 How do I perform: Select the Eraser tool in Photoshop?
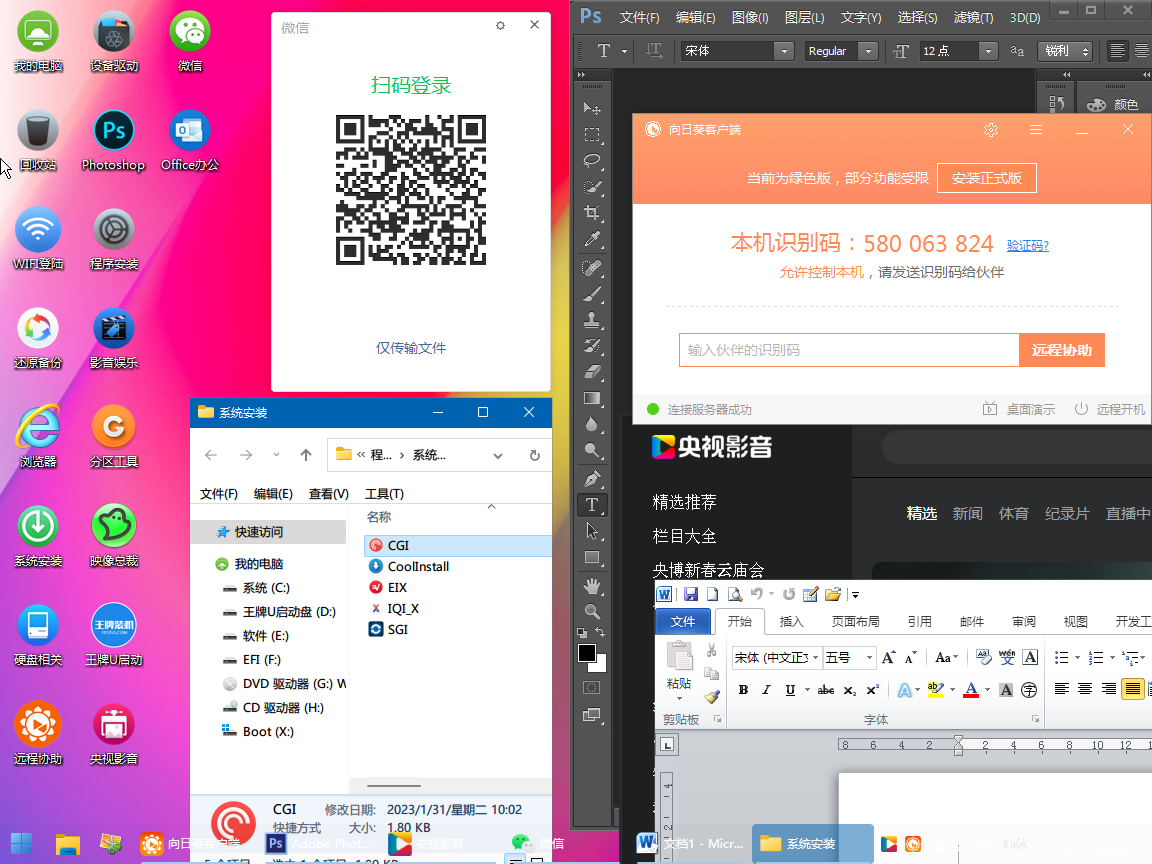coord(592,372)
